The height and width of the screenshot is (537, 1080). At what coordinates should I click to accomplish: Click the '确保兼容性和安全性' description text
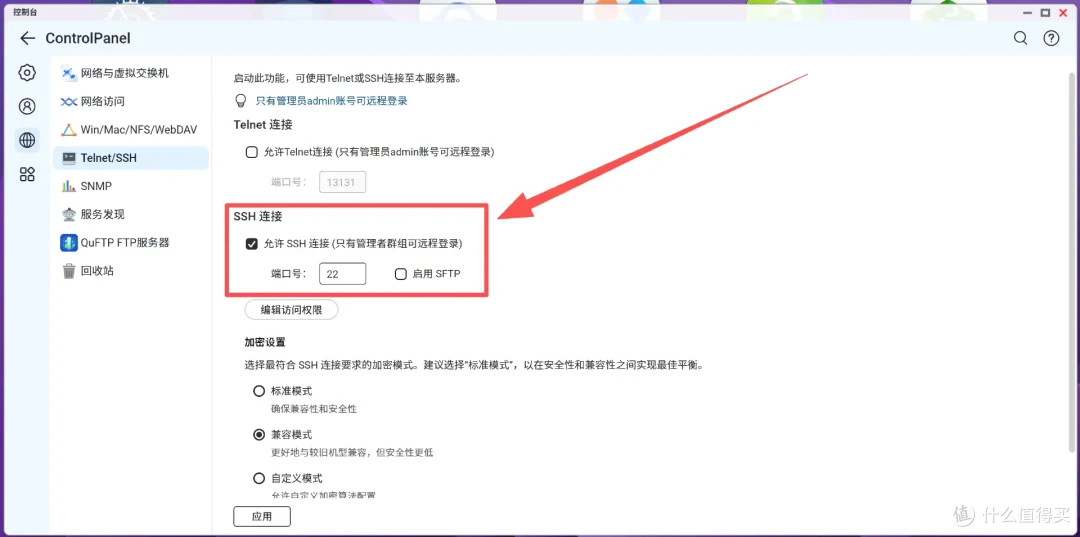coord(313,409)
